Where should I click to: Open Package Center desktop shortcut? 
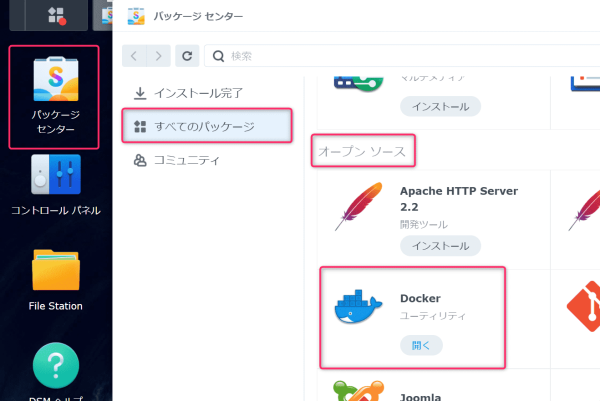click(55, 96)
